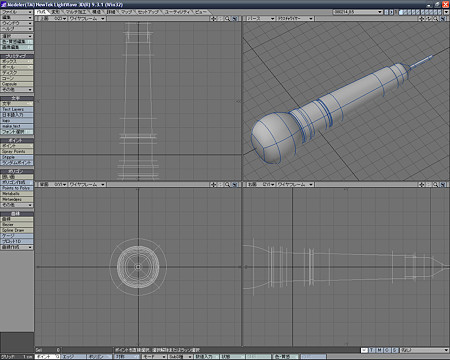Switch to the ユーティリティ tab

[178, 12]
